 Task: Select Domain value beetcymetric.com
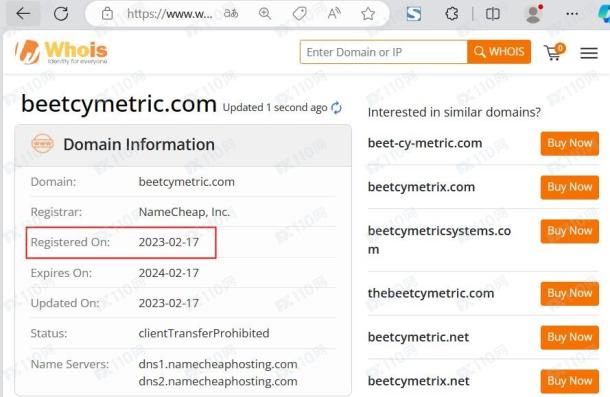pyautogui.click(x=187, y=182)
